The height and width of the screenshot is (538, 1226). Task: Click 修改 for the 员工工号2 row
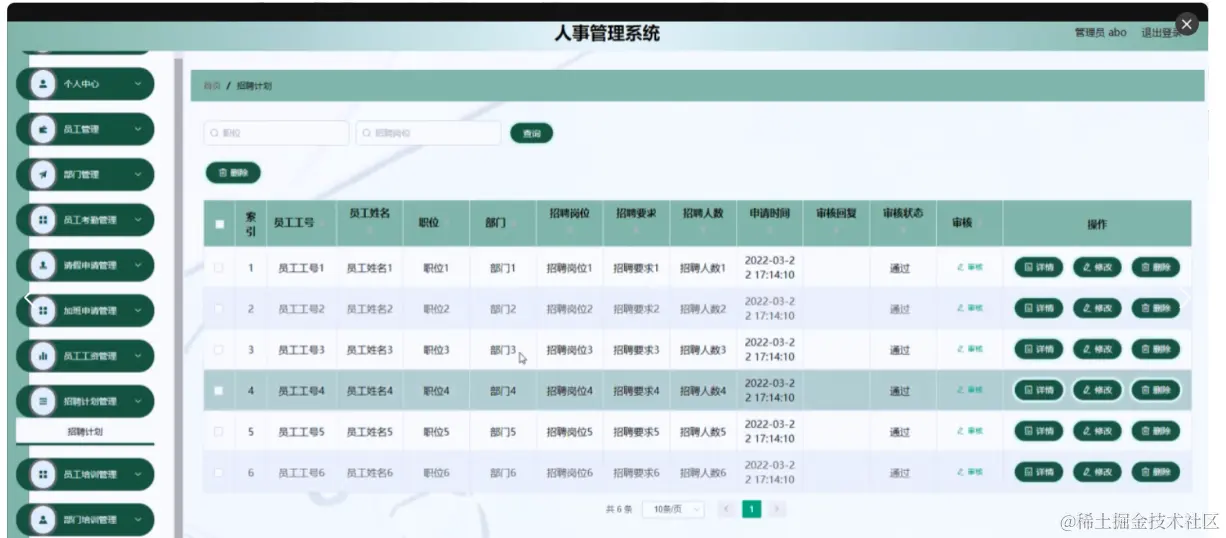tap(1097, 308)
